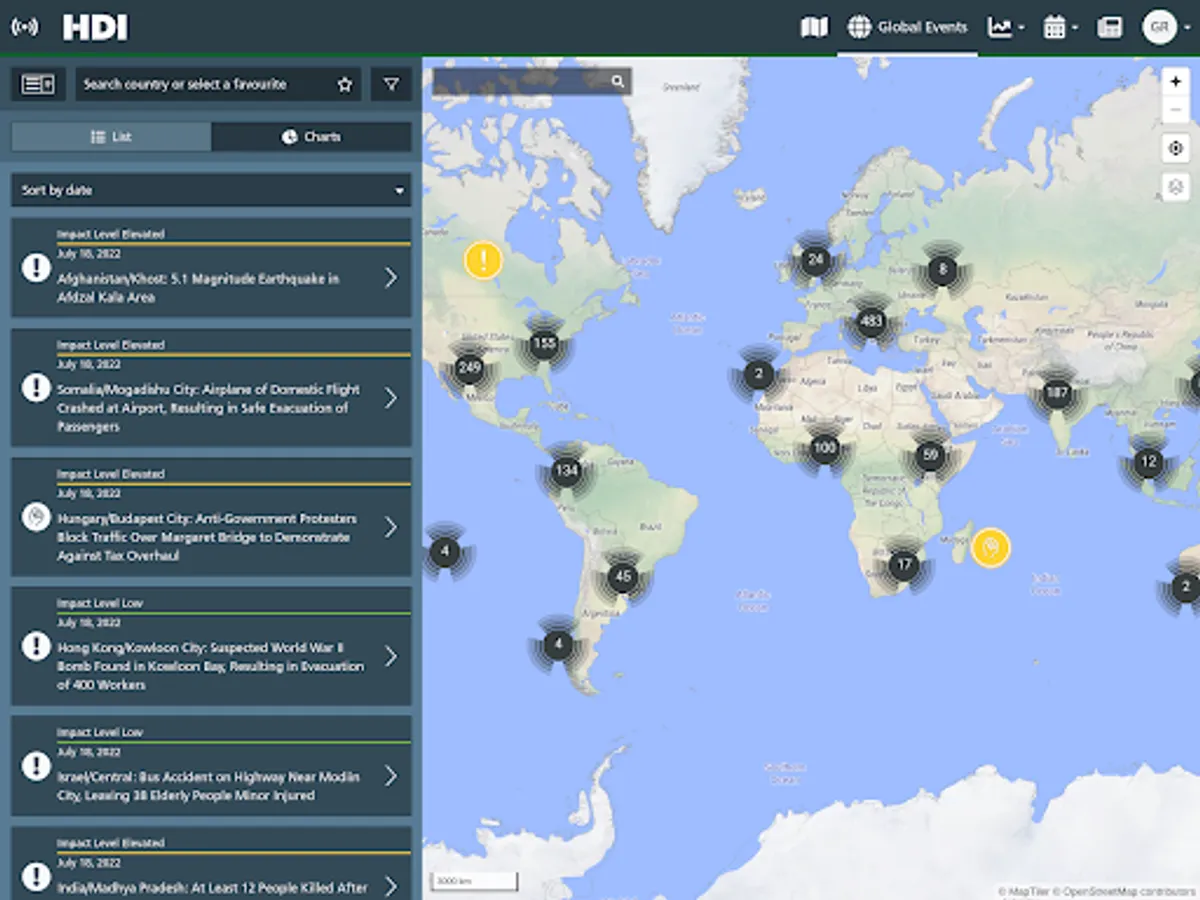Open the analytics chart menu in header
The height and width of the screenshot is (900, 1200).
tap(1005, 28)
